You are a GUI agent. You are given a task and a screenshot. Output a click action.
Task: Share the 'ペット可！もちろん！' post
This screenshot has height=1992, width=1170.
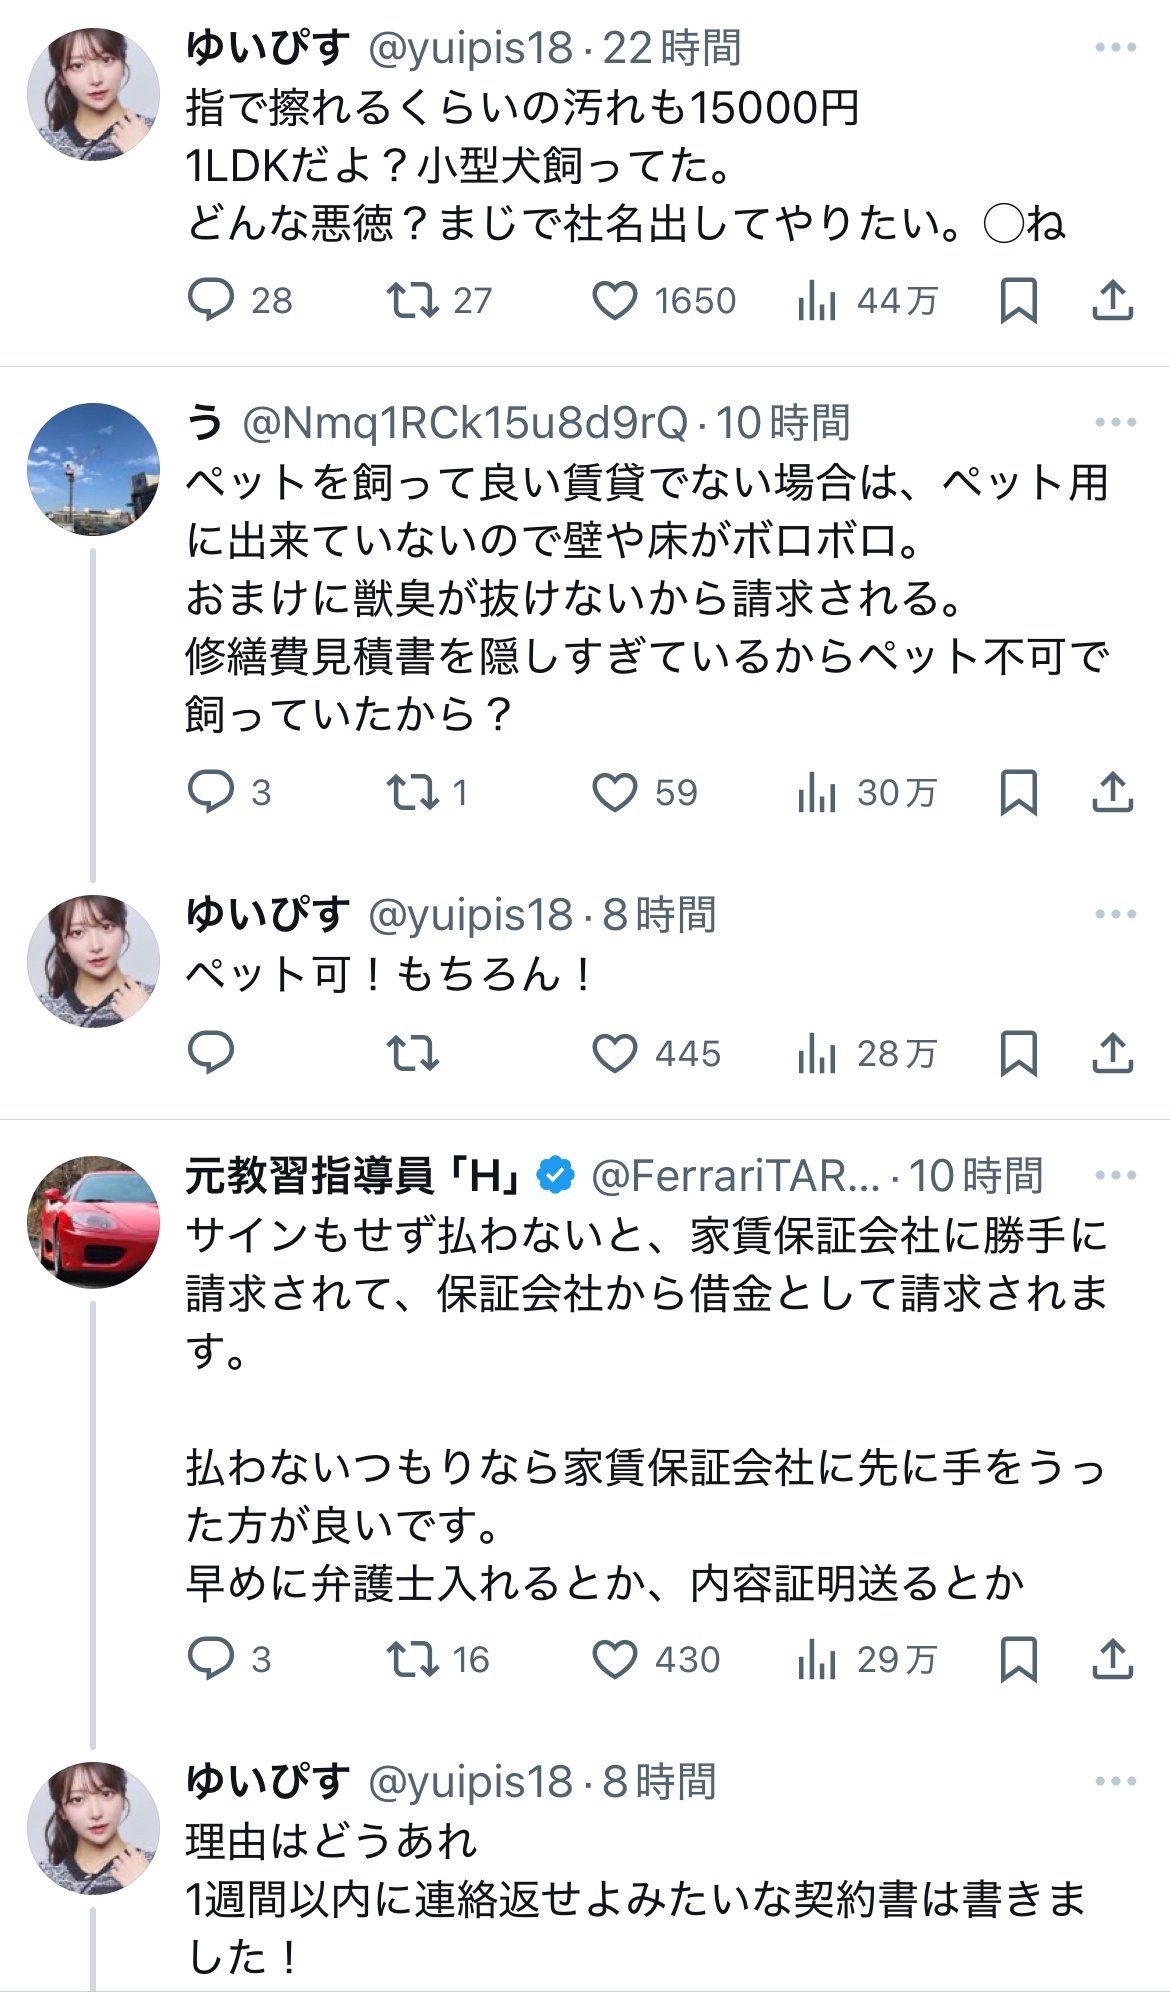[1112, 1053]
